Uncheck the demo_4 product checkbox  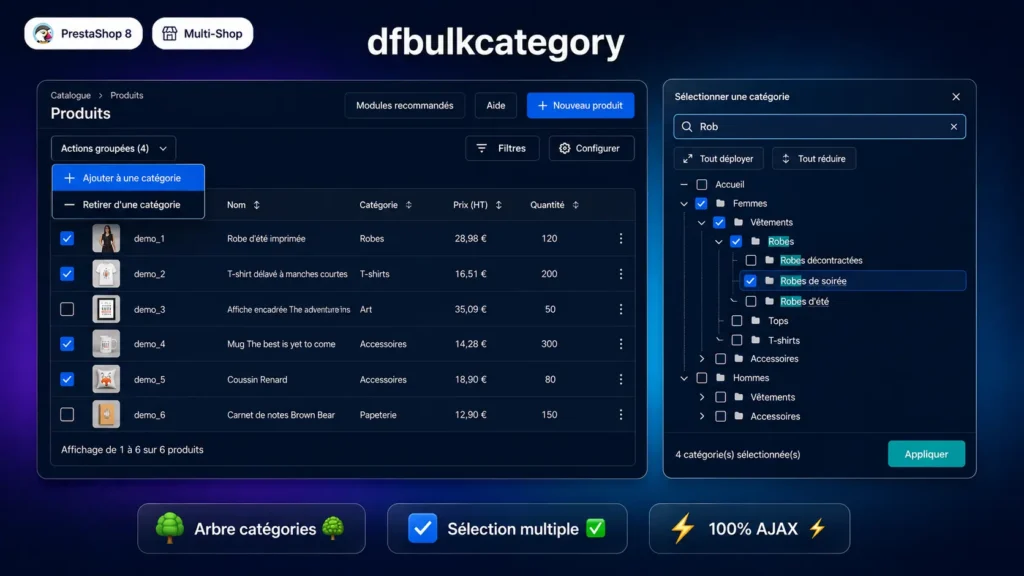(67, 344)
